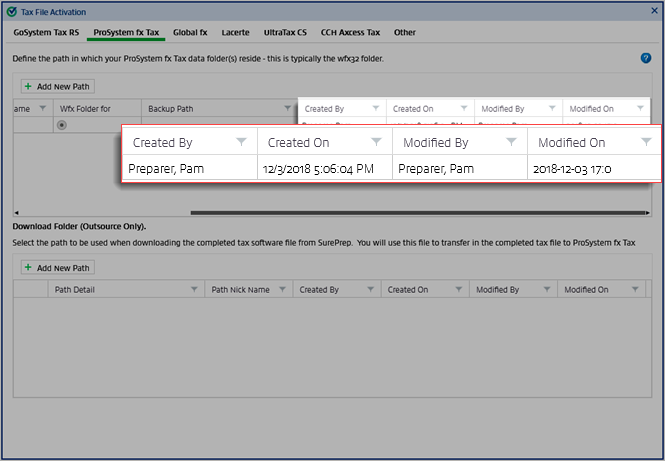Viewport: 665px width, 461px height.
Task: Open filter dropdown for upper Created On column
Action: [x=464, y=108]
